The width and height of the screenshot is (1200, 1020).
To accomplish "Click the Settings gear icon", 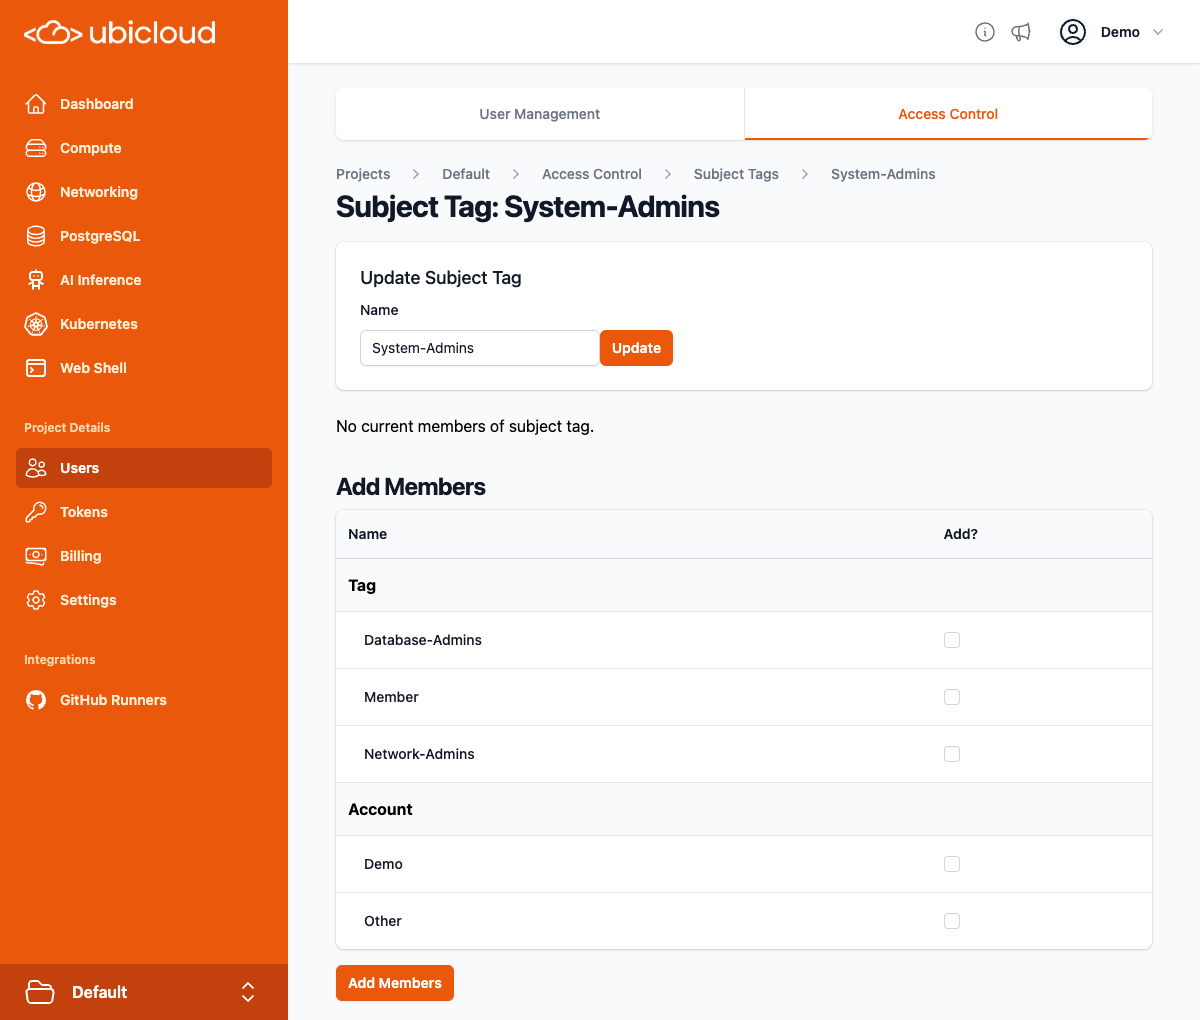I will click(36, 600).
